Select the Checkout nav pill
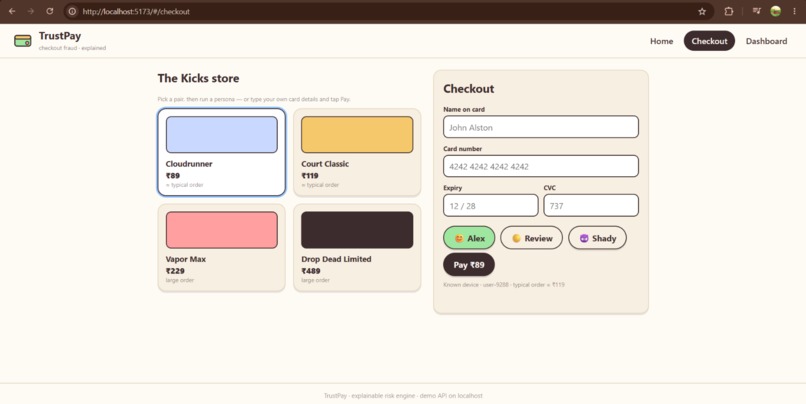This screenshot has width=806, height=404. coord(709,41)
